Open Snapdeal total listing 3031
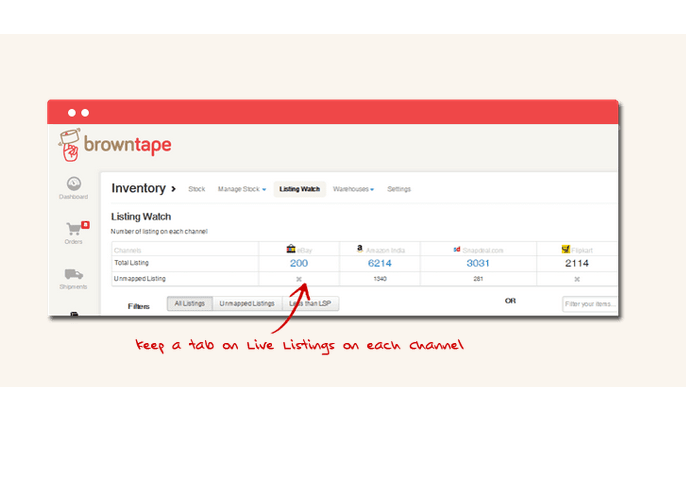The width and height of the screenshot is (691, 500). click(x=478, y=263)
